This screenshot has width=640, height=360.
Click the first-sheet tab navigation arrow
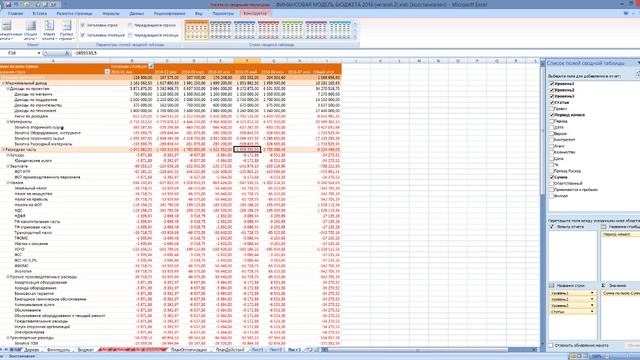2,350
